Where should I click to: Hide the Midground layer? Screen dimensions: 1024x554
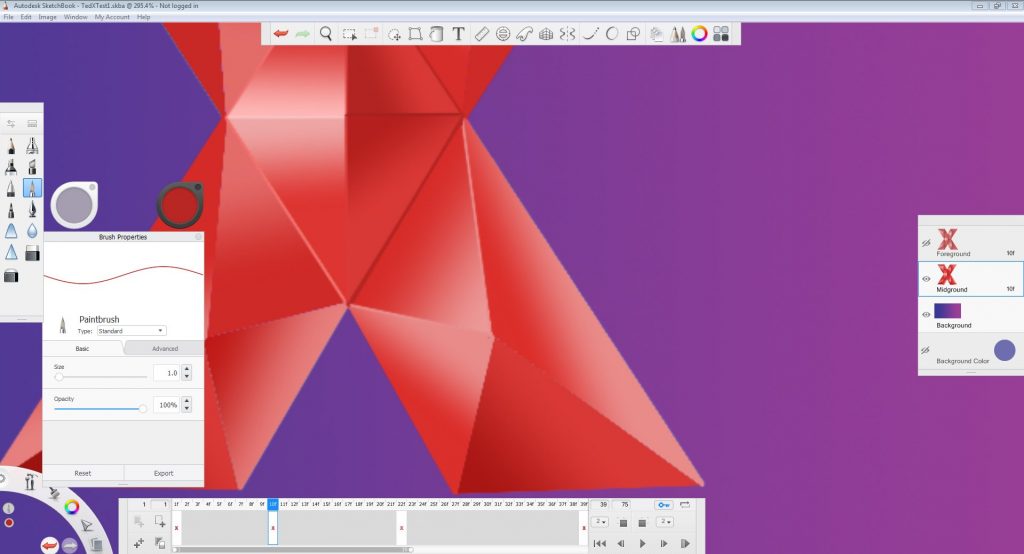(x=926, y=279)
